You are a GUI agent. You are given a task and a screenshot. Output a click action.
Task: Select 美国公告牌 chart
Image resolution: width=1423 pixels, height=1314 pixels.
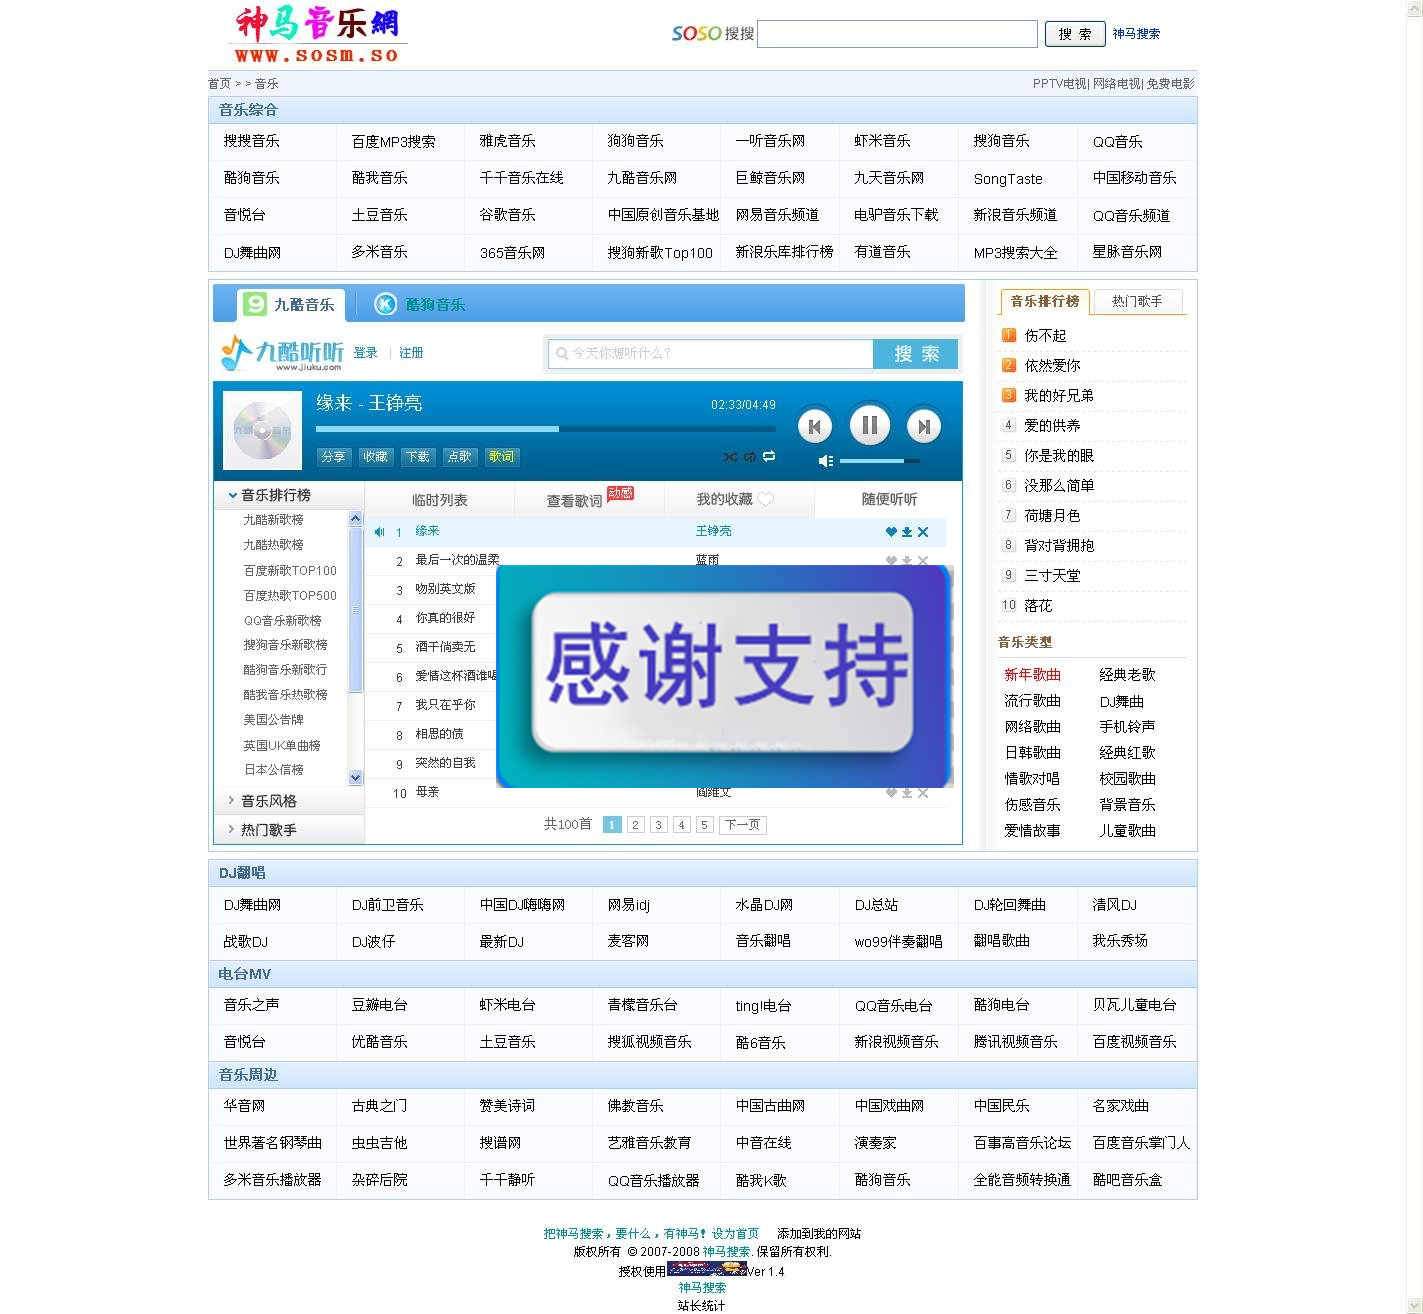coord(273,720)
